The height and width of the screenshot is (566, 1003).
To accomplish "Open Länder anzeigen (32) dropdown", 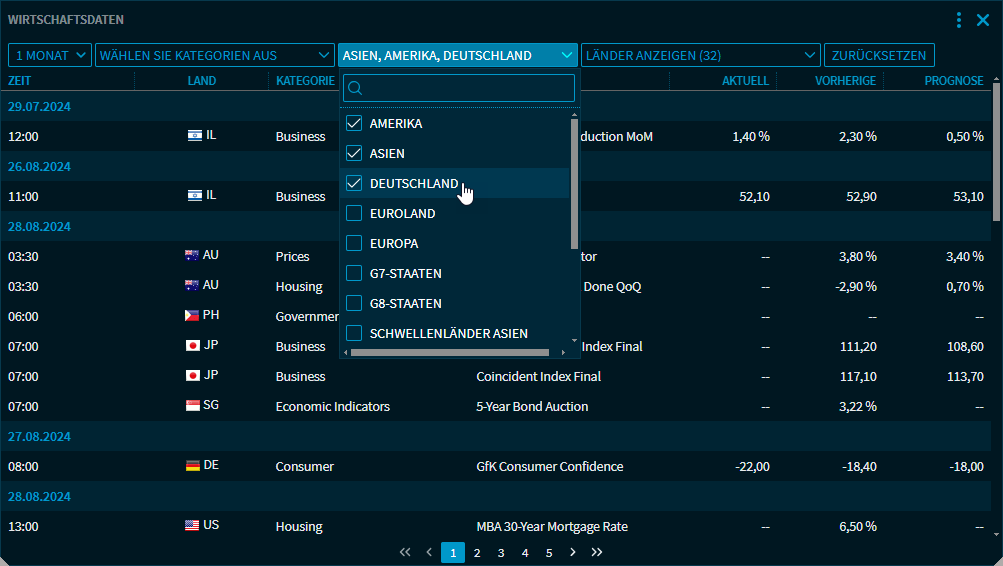I will click(700, 56).
